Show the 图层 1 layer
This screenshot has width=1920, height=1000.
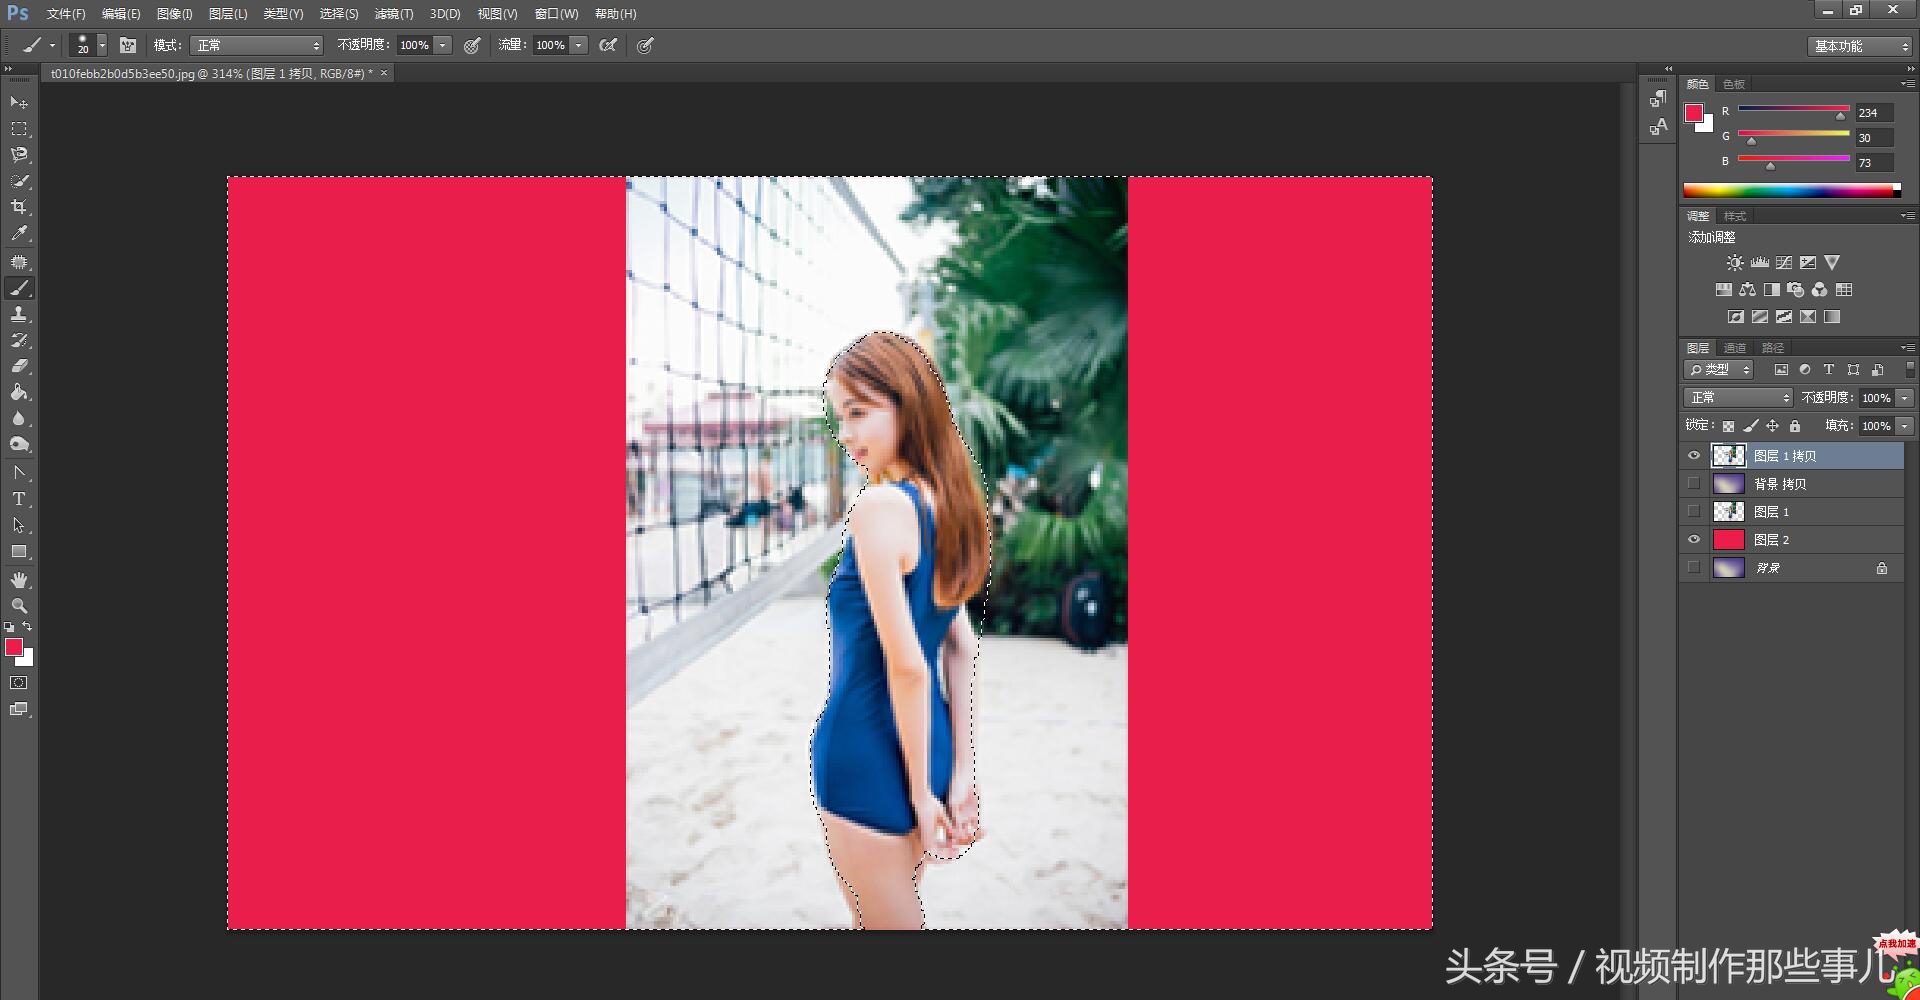1694,512
